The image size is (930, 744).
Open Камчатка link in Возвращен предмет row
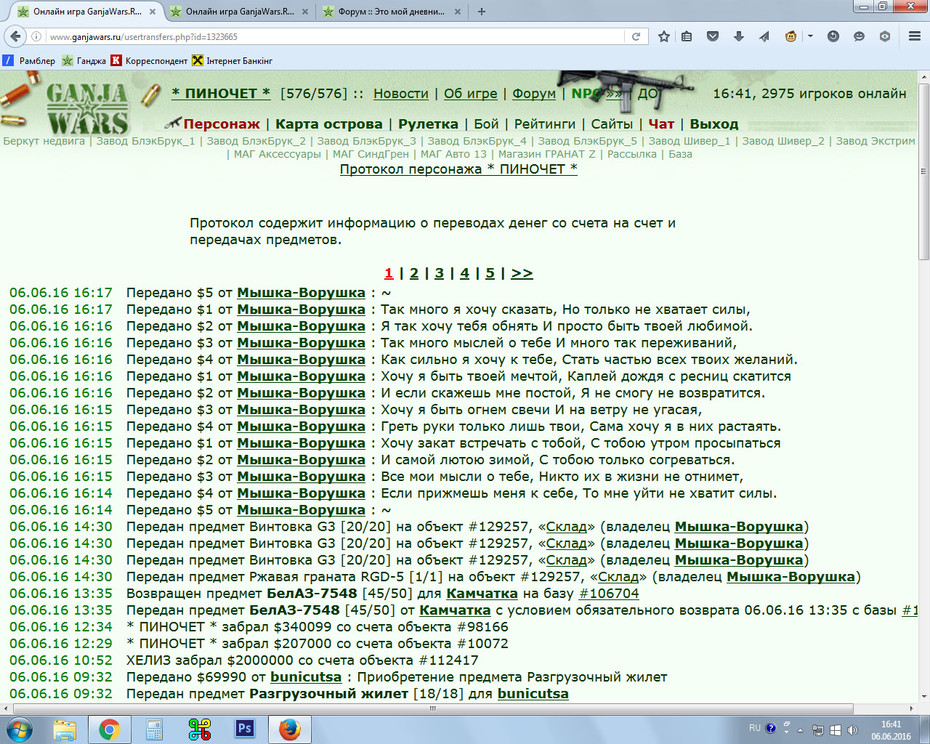click(x=482, y=593)
